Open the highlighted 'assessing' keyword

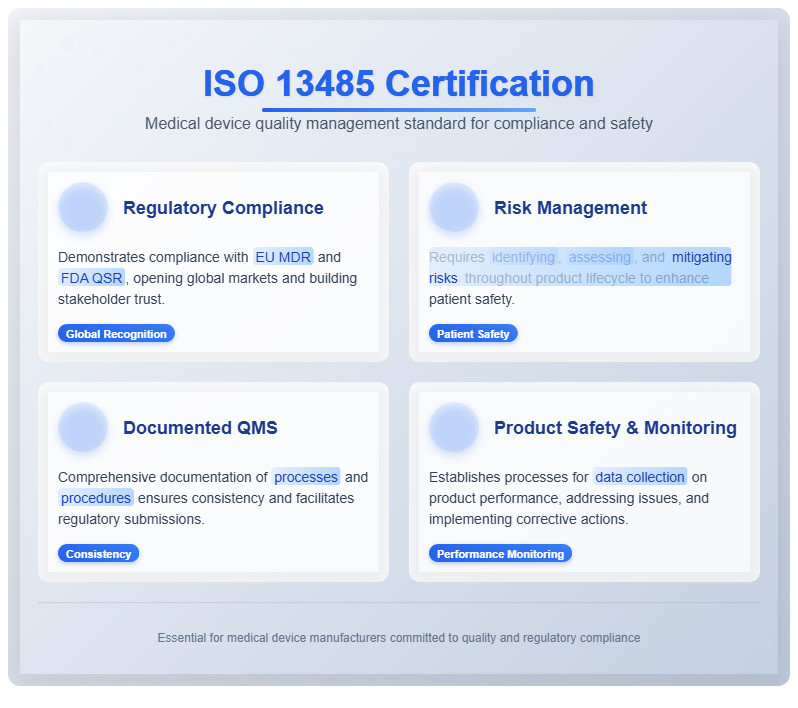point(600,257)
